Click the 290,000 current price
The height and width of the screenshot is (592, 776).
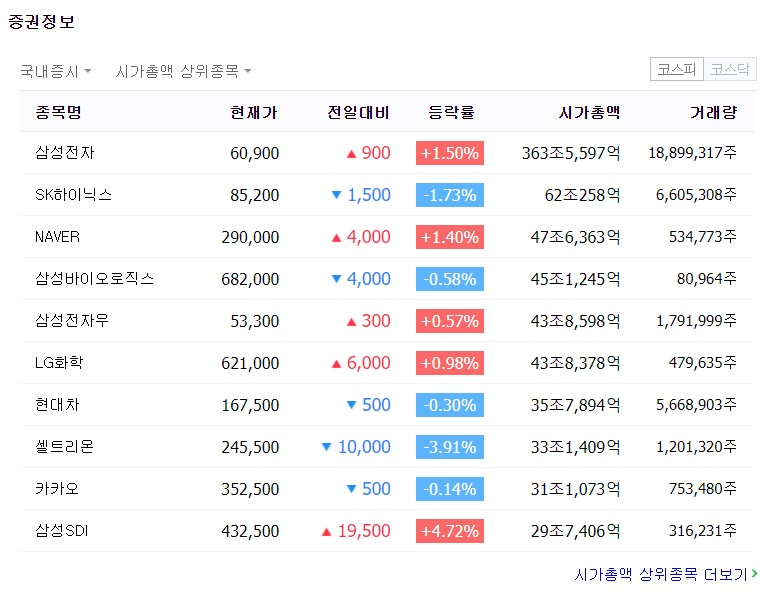point(250,237)
